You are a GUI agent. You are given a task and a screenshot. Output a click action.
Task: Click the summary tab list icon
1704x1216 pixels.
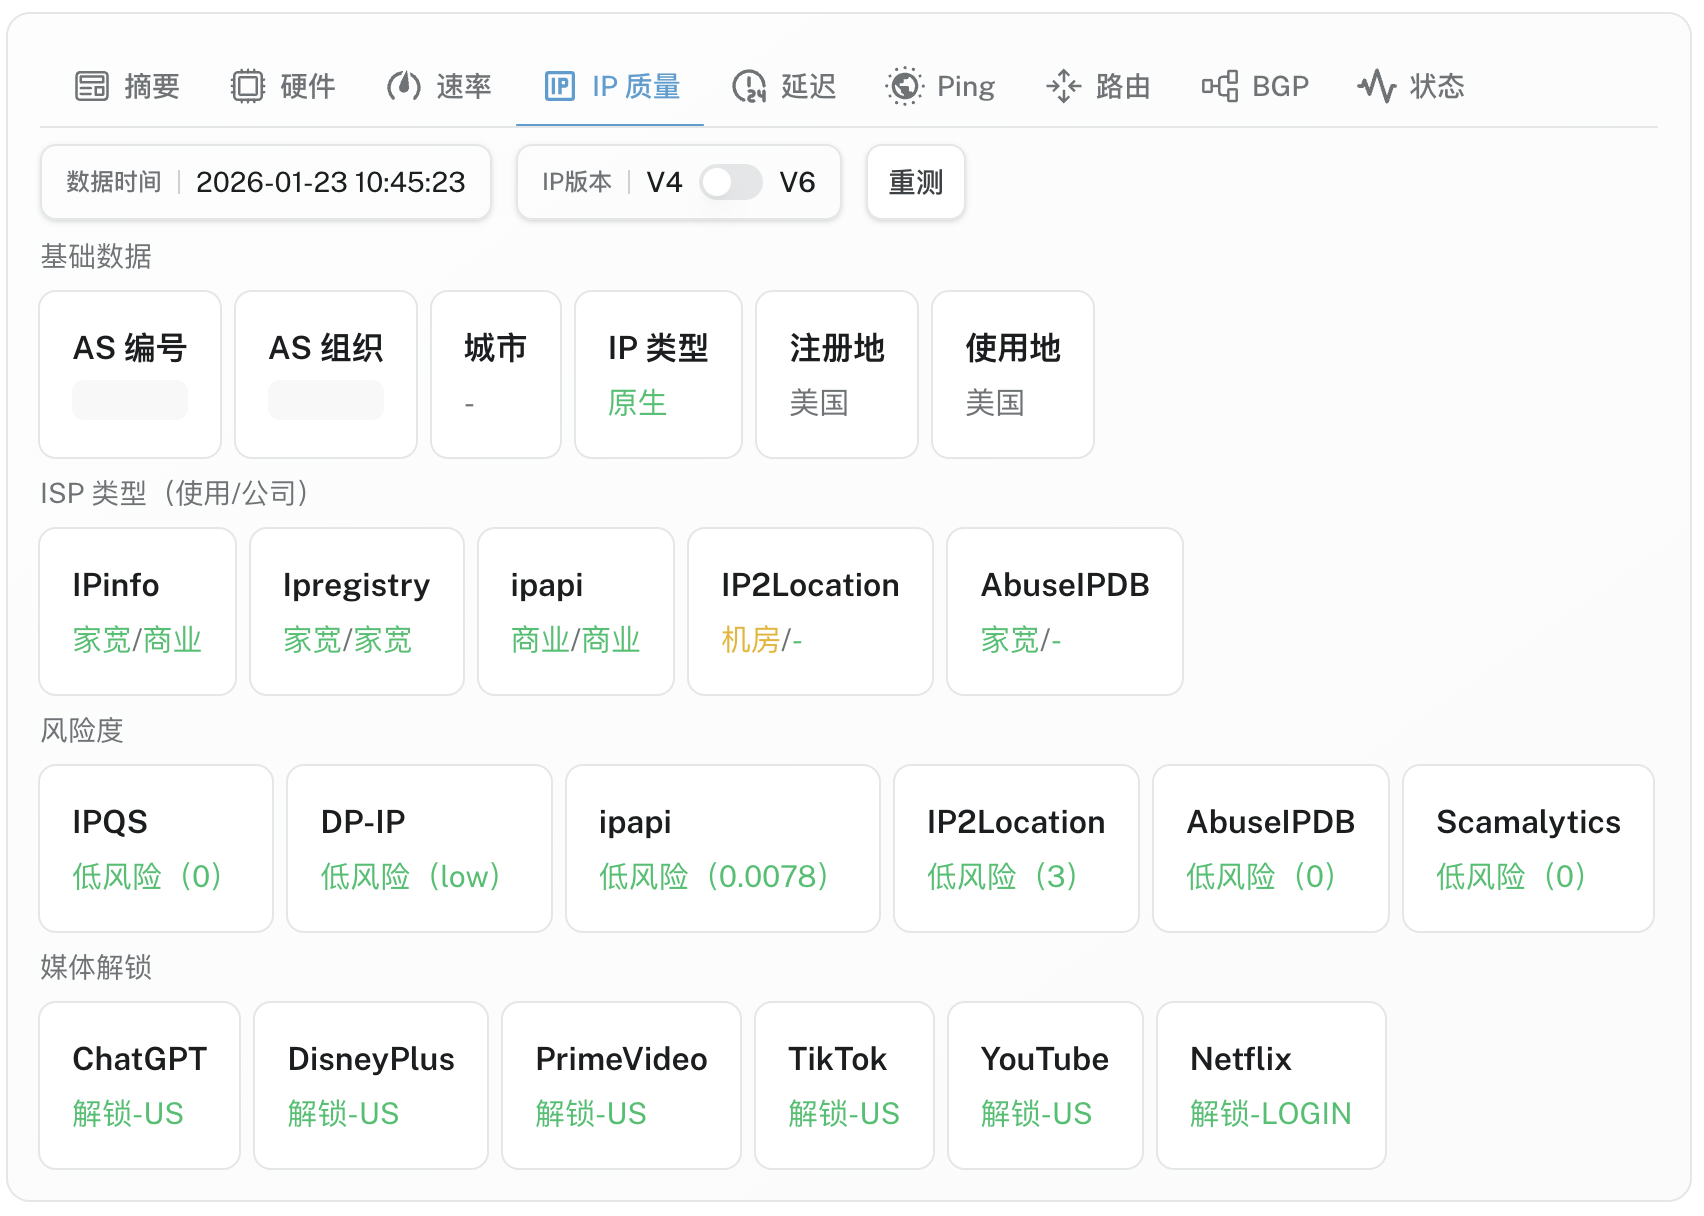(92, 86)
